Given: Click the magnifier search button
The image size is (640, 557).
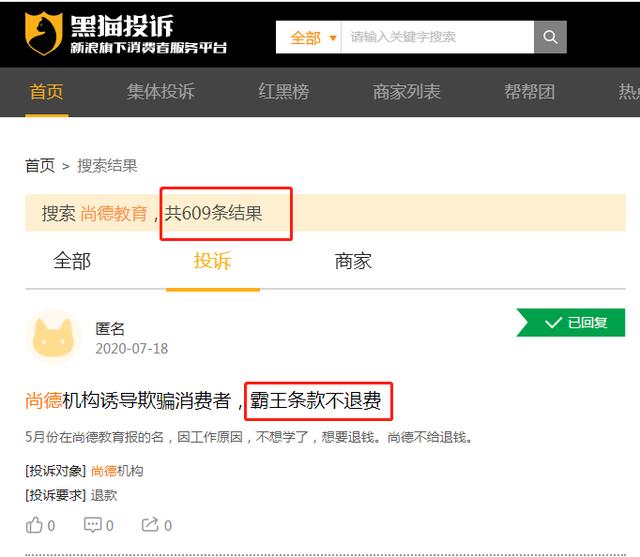Looking at the screenshot, I should point(550,37).
